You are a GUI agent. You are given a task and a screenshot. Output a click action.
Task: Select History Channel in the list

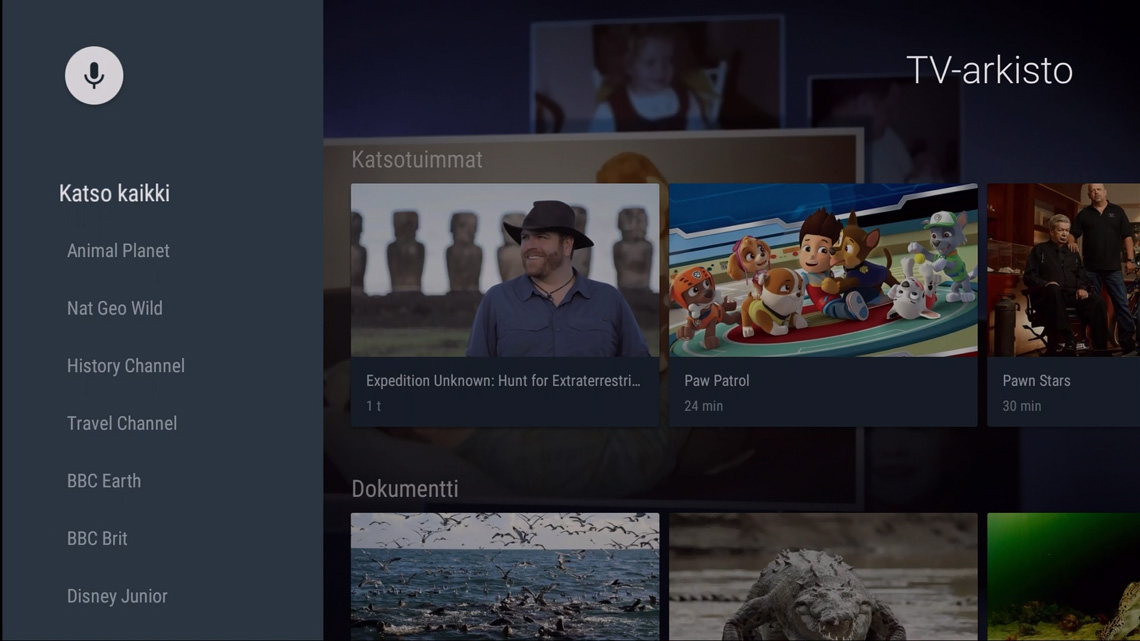(125, 366)
